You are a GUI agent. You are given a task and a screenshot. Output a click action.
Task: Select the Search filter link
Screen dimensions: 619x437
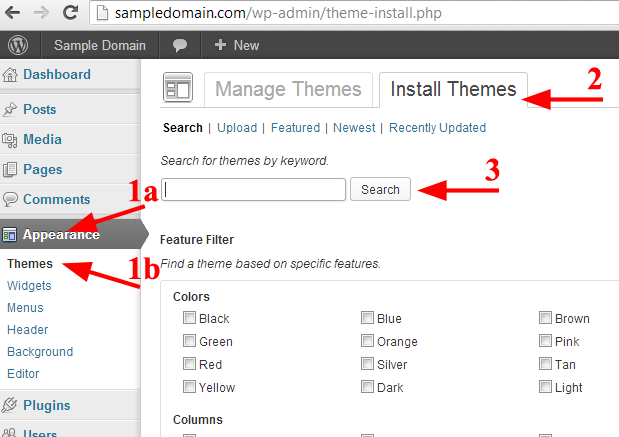click(x=182, y=128)
